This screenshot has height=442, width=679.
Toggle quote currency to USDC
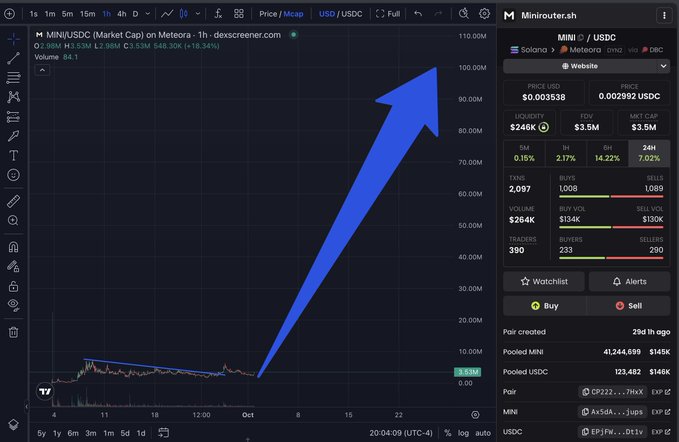pyautogui.click(x=352, y=14)
